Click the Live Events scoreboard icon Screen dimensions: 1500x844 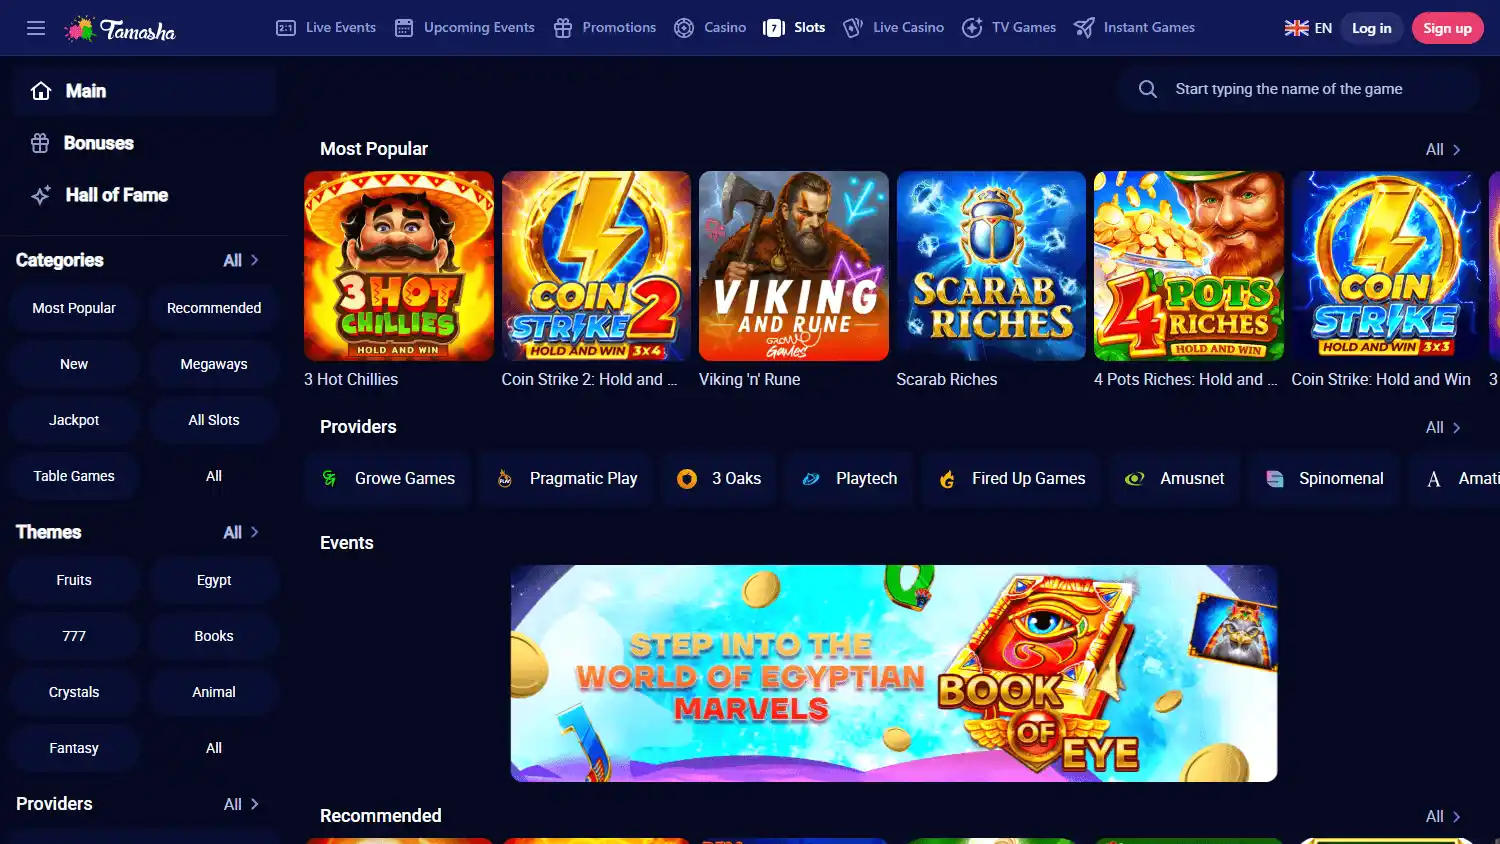[x=286, y=28]
